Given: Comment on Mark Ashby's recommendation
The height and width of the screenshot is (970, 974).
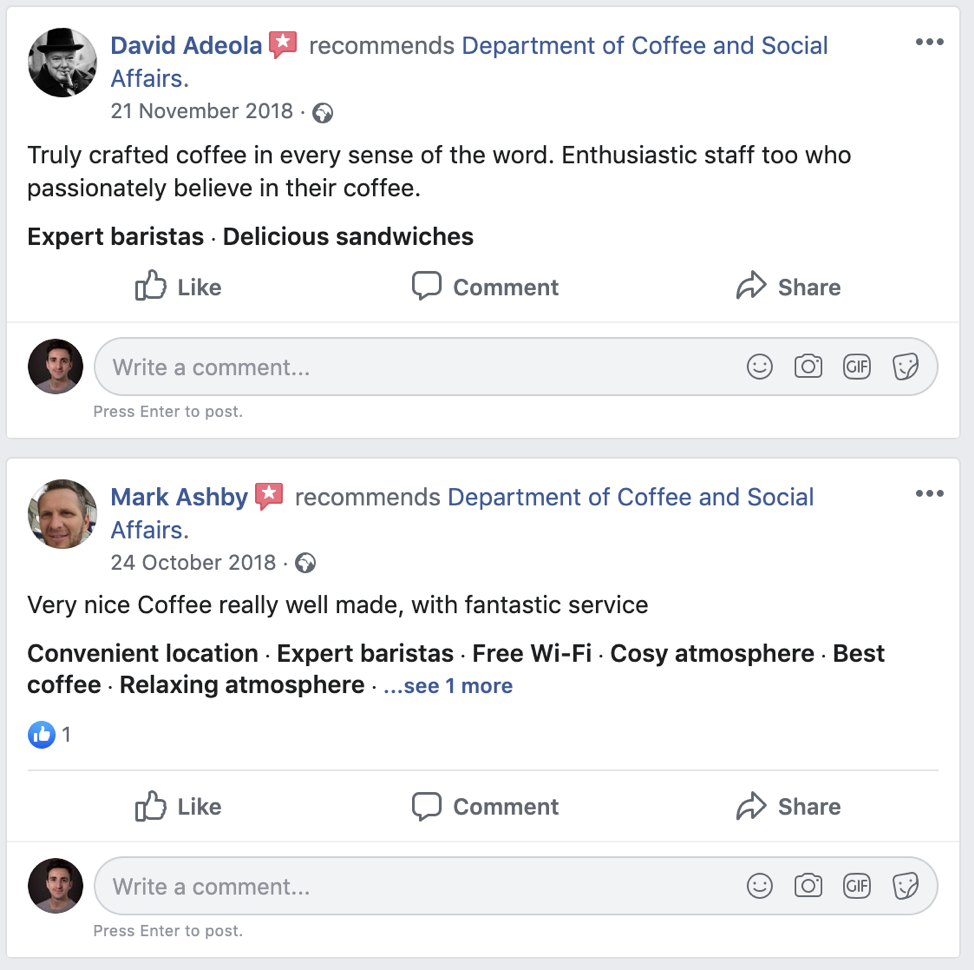Looking at the screenshot, I should pyautogui.click(x=486, y=806).
